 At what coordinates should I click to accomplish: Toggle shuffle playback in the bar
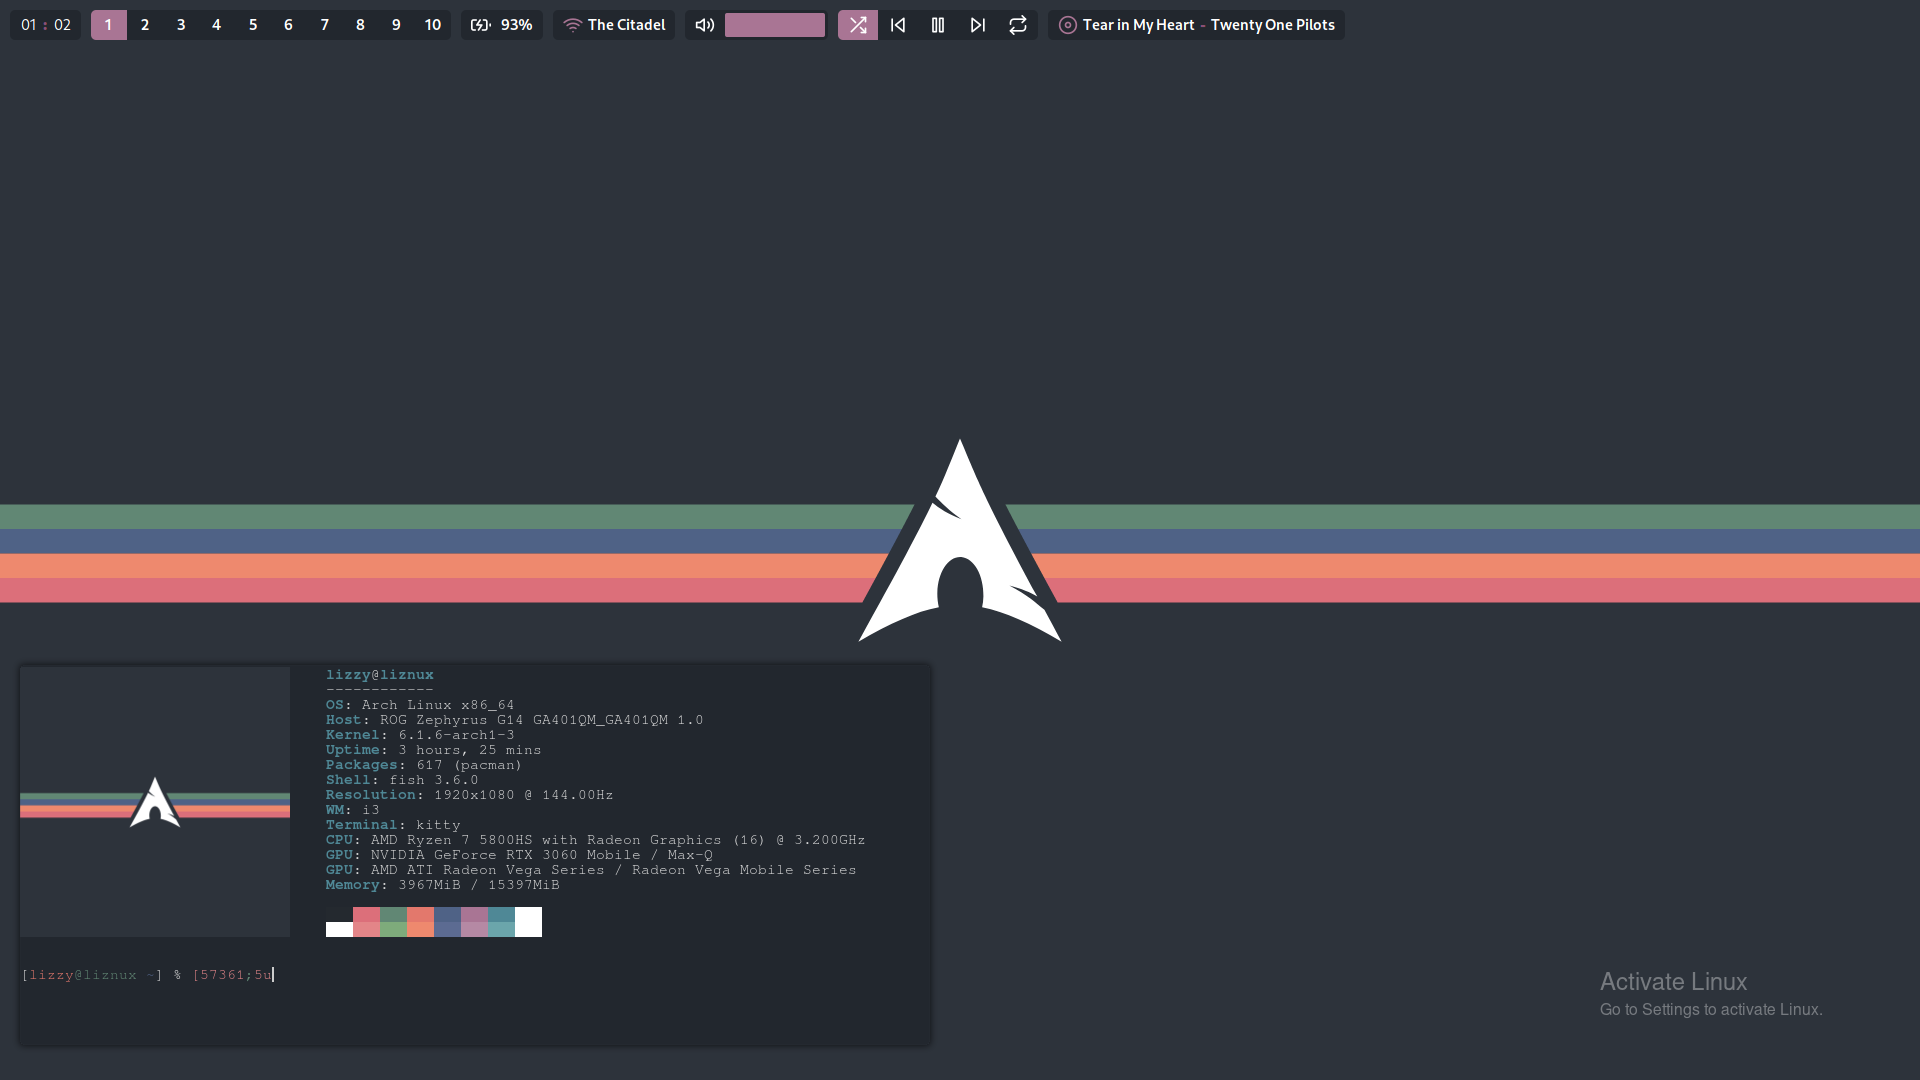857,25
